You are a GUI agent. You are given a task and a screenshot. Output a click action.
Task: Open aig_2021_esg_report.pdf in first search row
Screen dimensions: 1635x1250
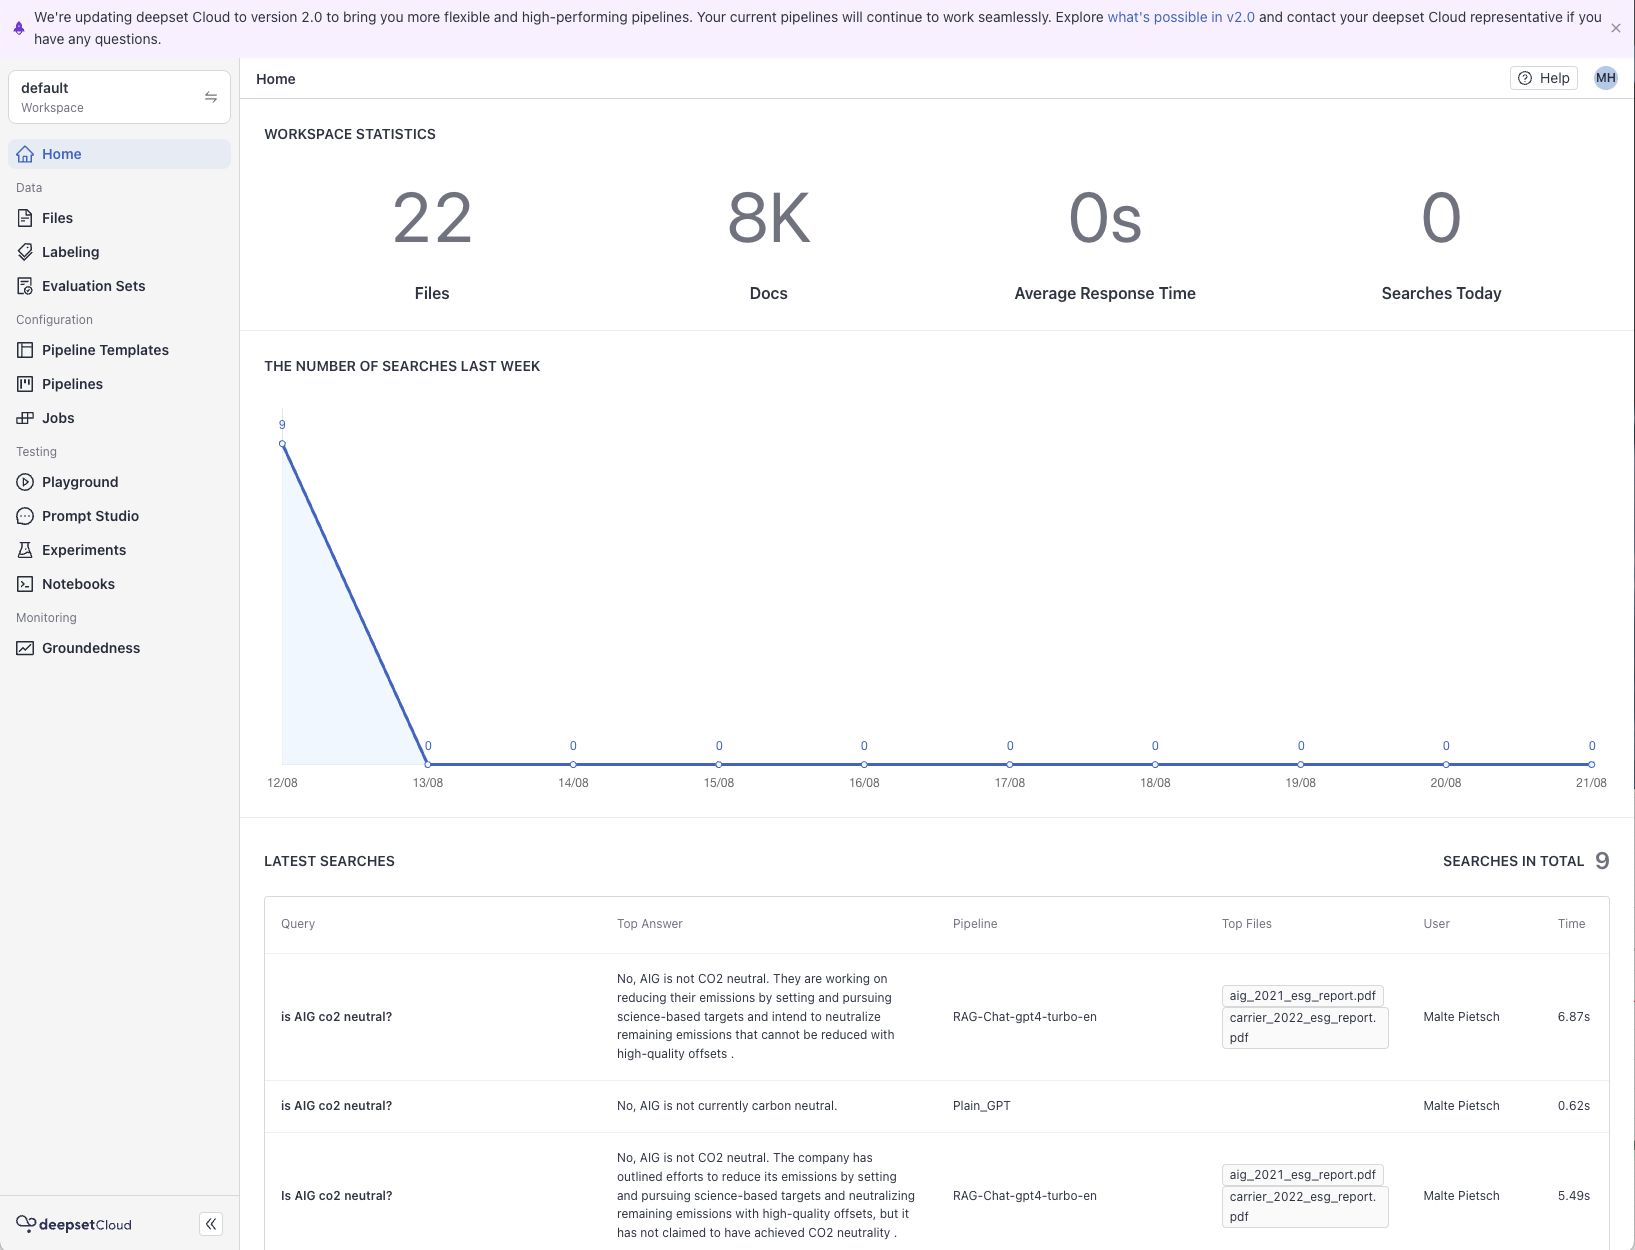tap(1302, 996)
